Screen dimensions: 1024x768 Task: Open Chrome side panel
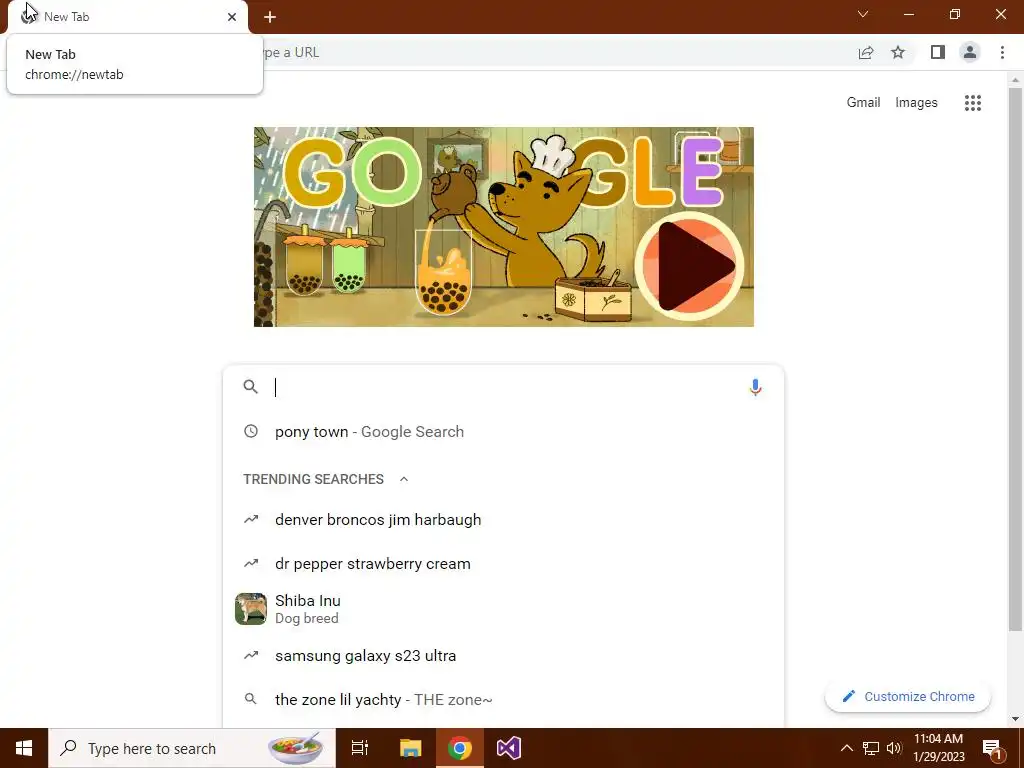[938, 52]
